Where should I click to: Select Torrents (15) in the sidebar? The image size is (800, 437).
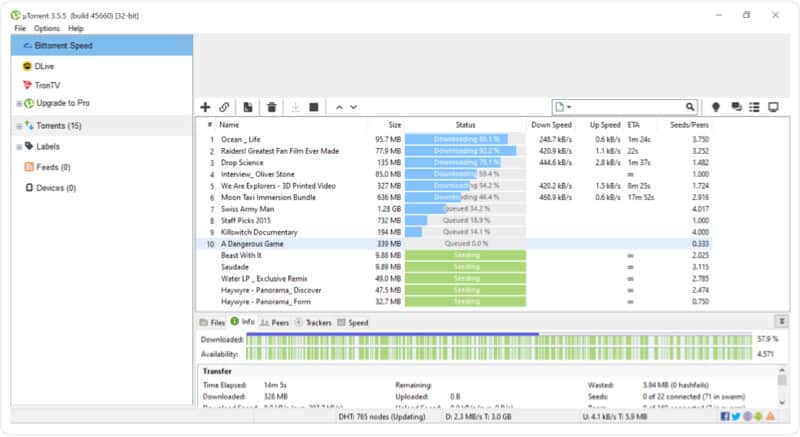[59, 125]
